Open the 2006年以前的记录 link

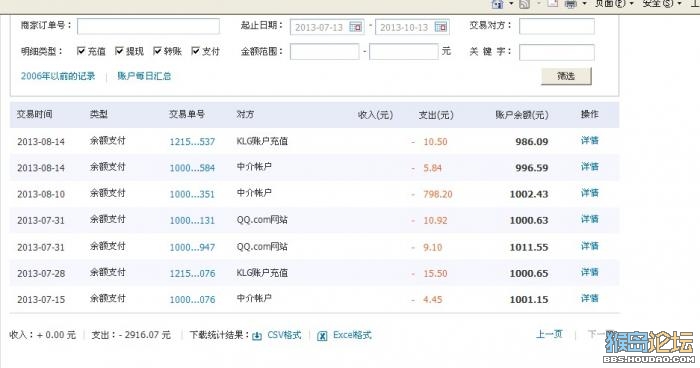click(58, 76)
